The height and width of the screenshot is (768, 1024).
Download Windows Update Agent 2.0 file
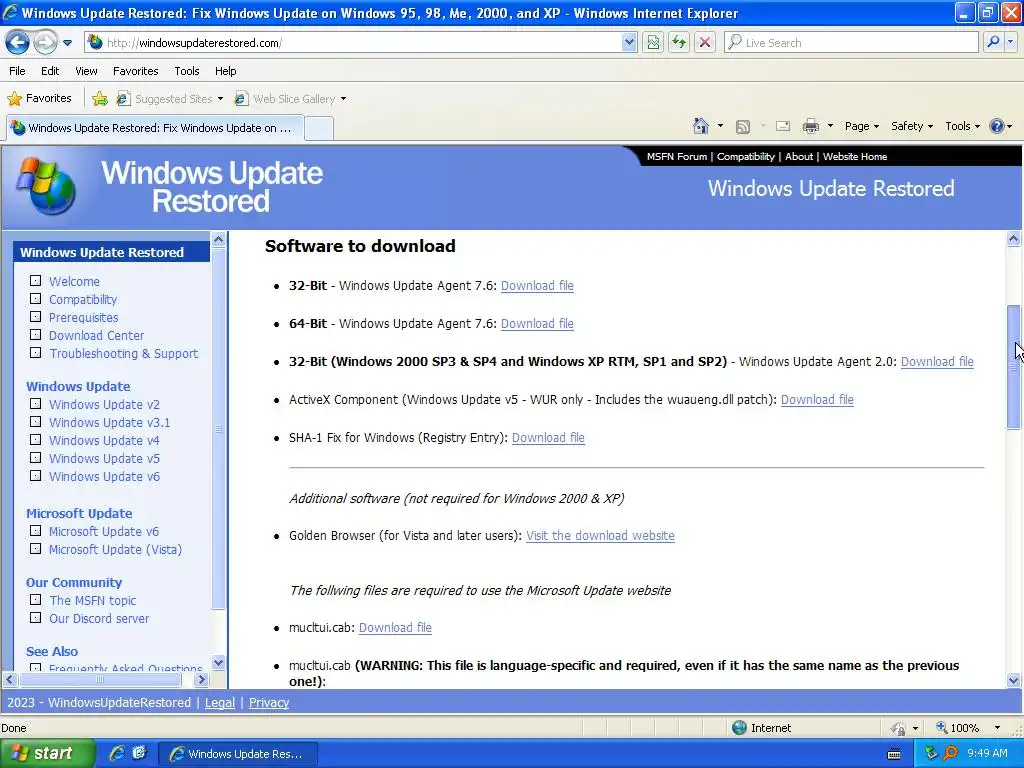click(937, 362)
